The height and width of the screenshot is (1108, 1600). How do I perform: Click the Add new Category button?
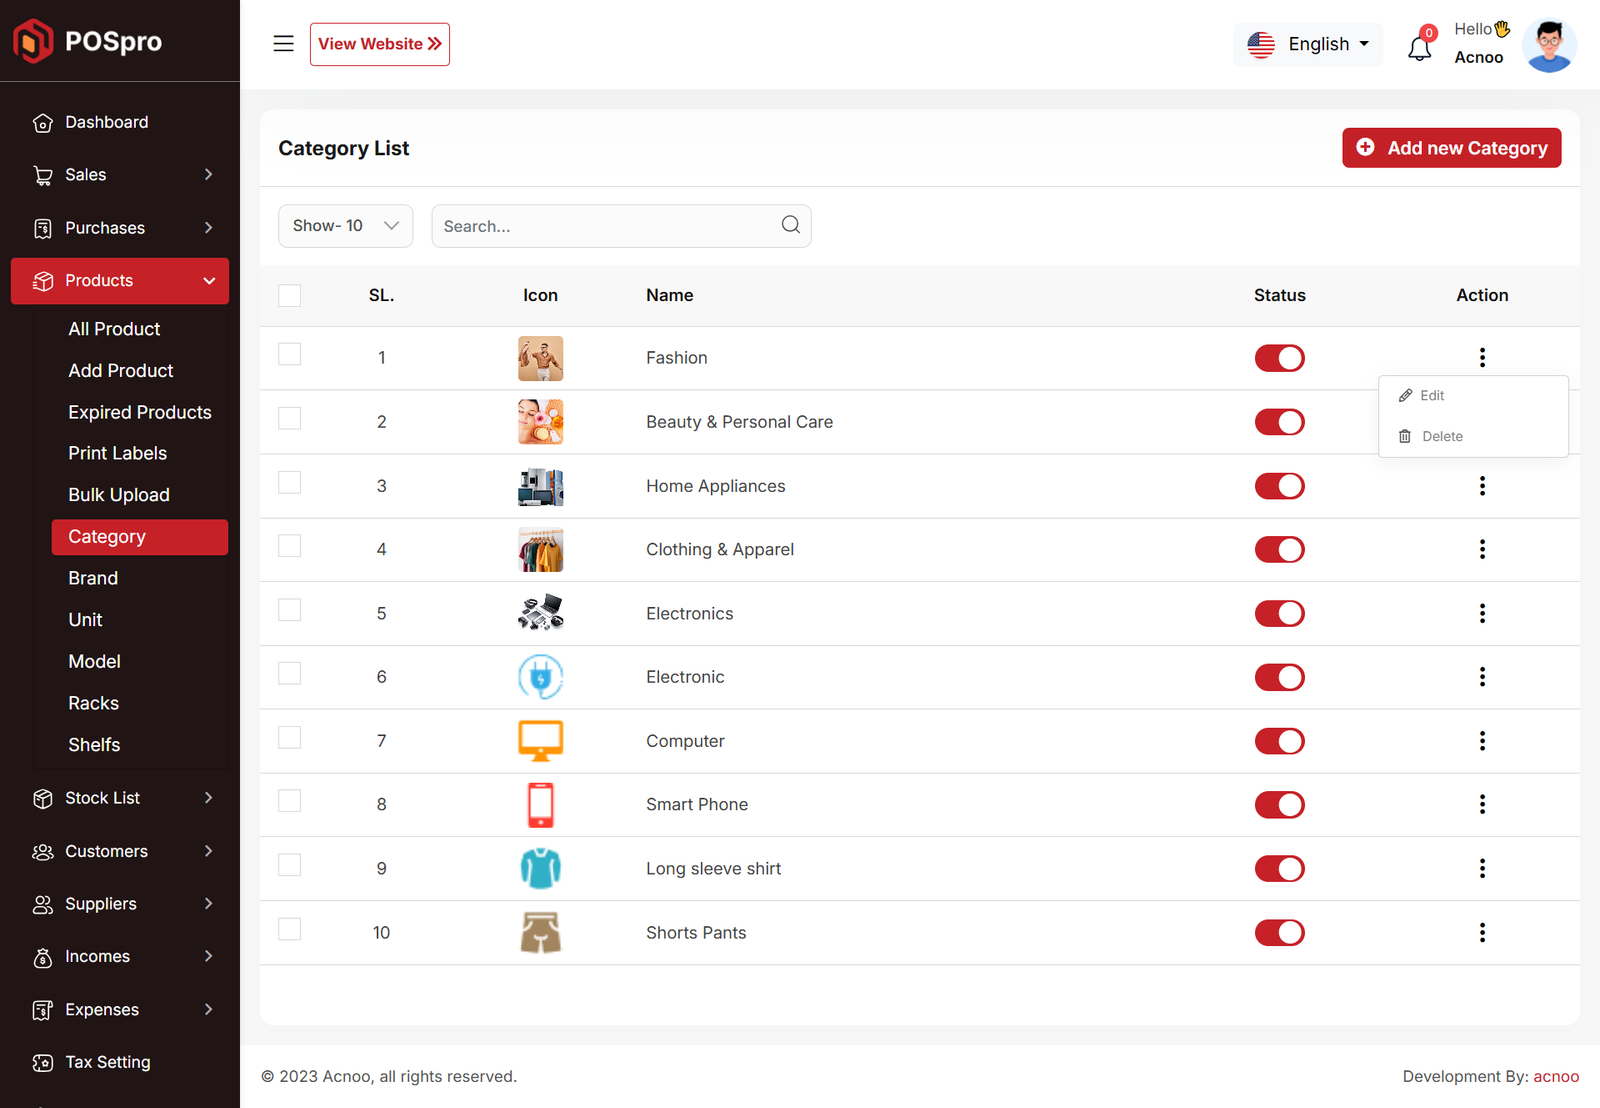pyautogui.click(x=1451, y=148)
